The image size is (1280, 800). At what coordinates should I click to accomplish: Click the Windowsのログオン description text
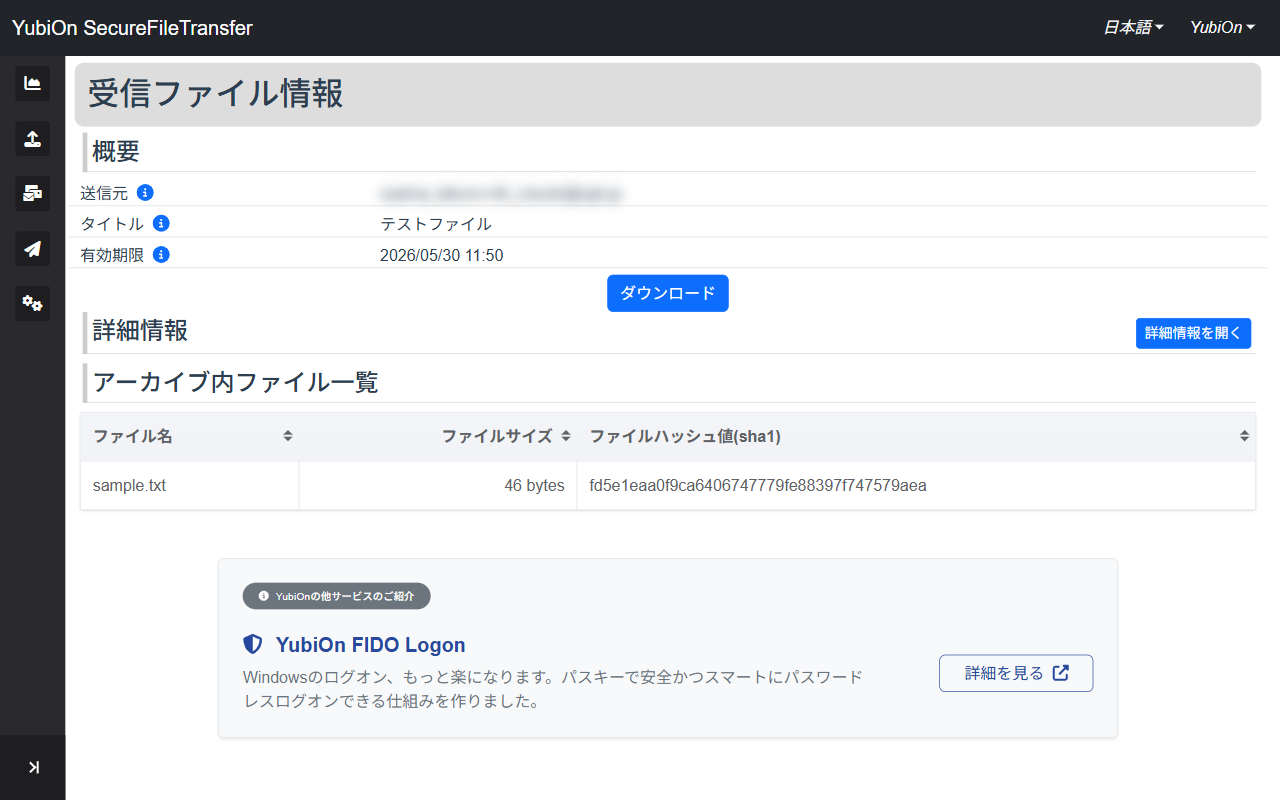(553, 689)
